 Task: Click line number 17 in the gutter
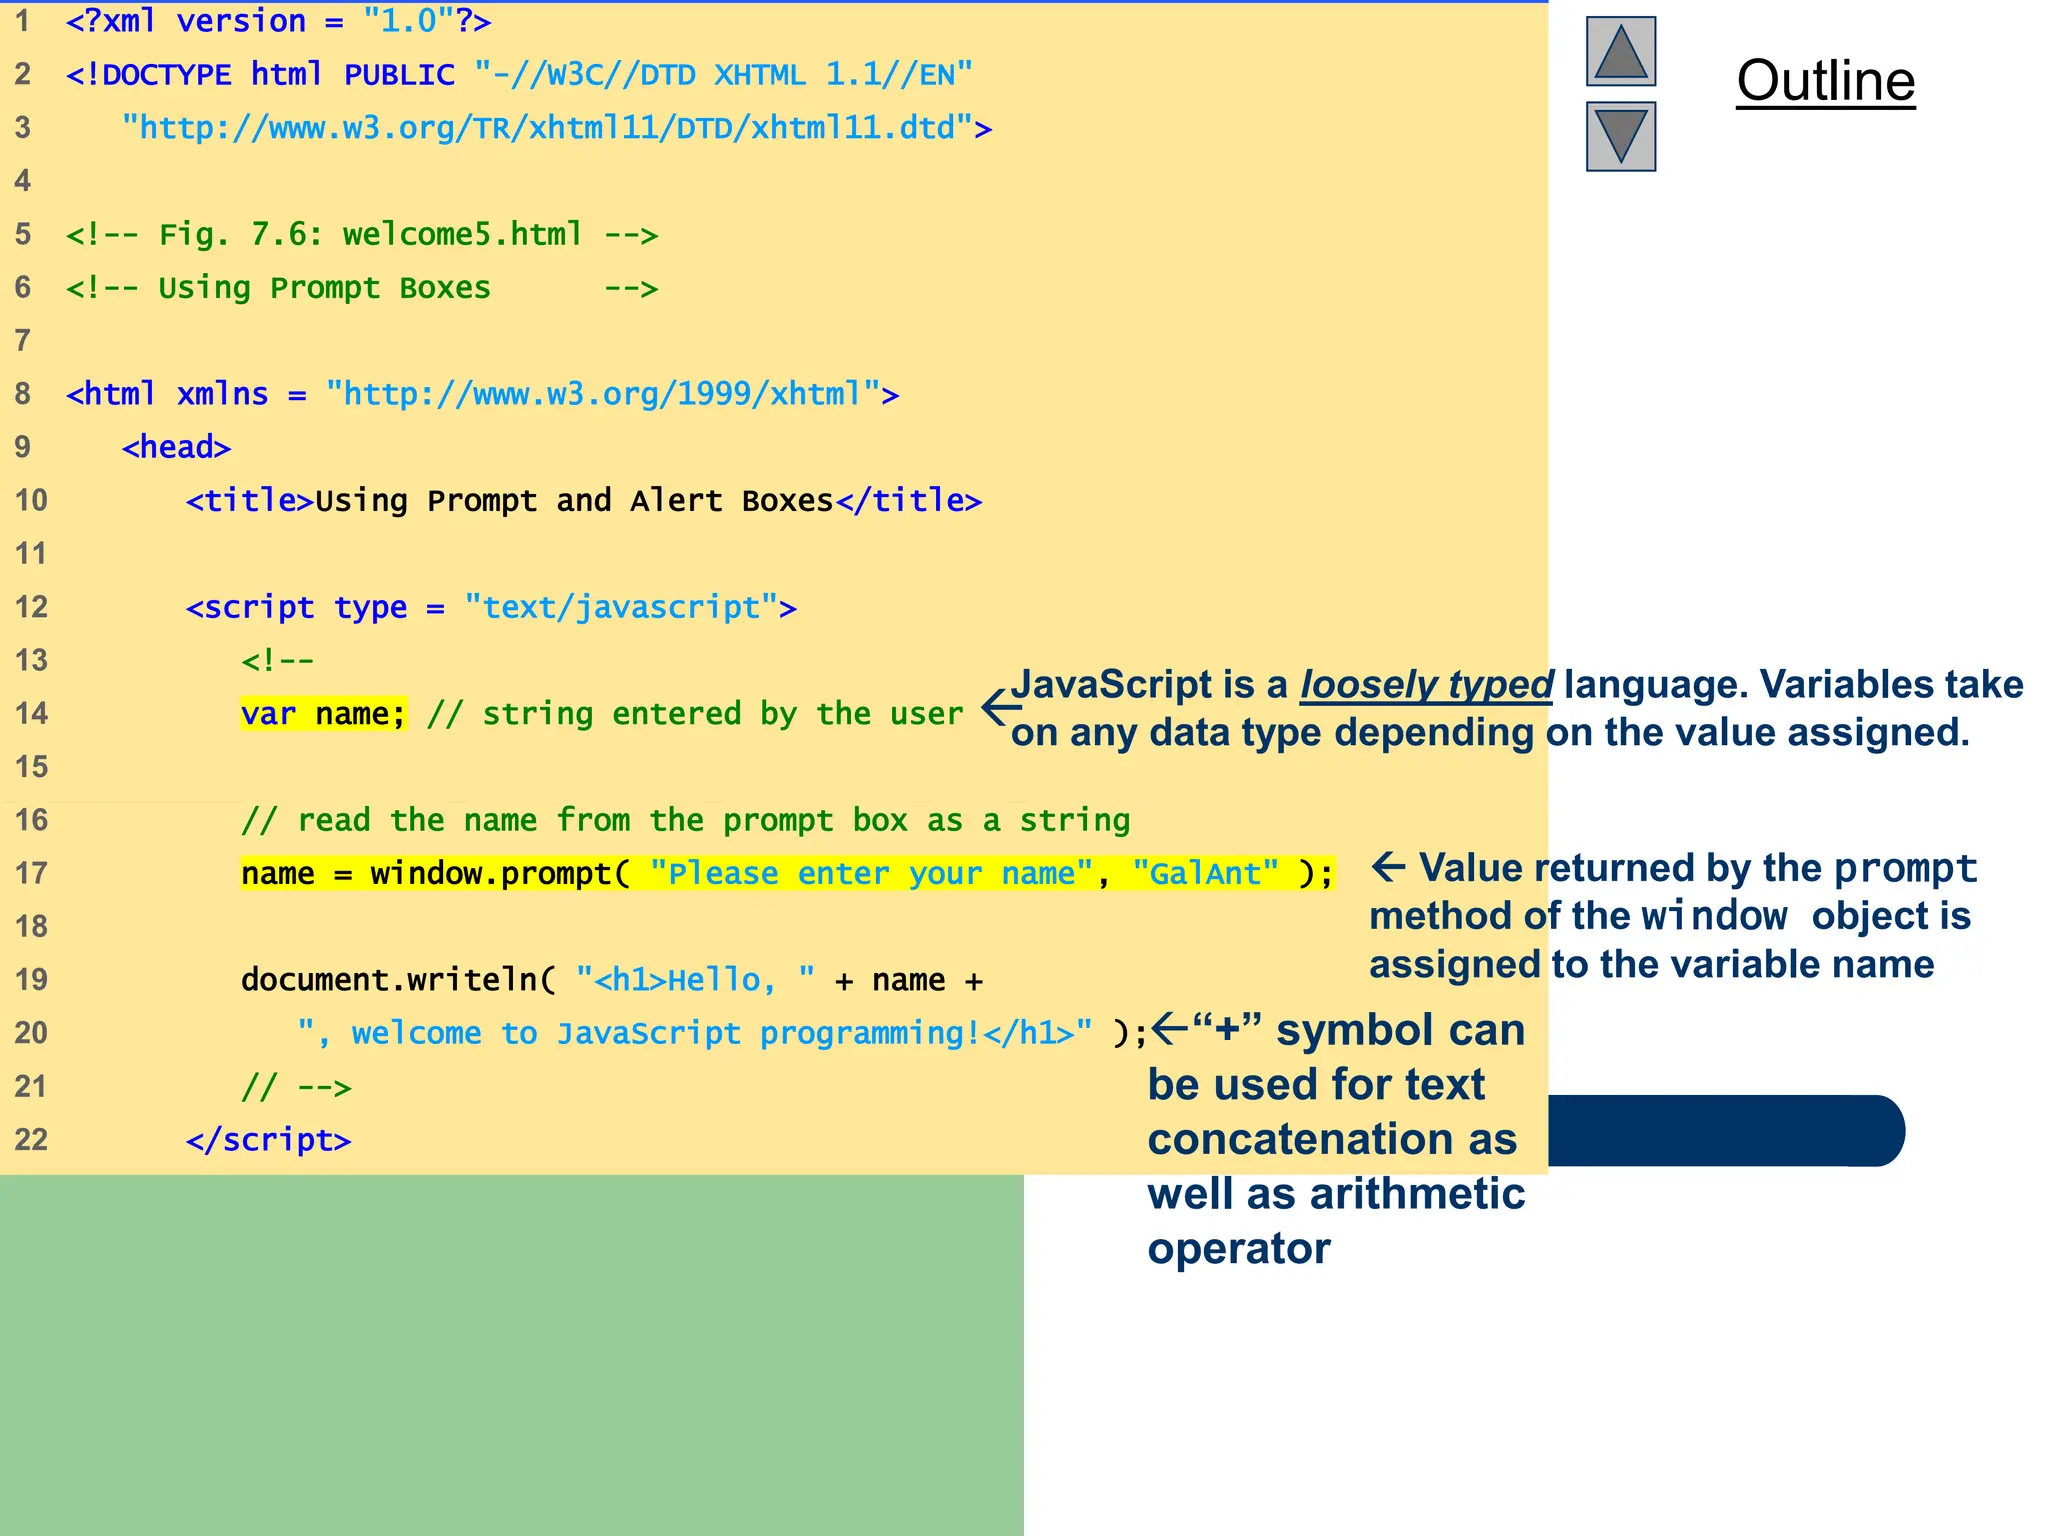pyautogui.click(x=31, y=873)
